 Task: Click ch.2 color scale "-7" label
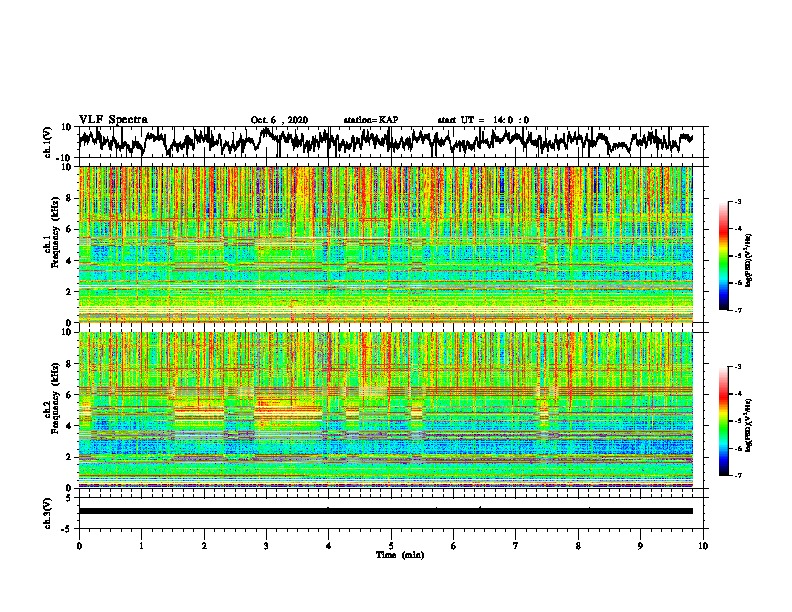737,476
